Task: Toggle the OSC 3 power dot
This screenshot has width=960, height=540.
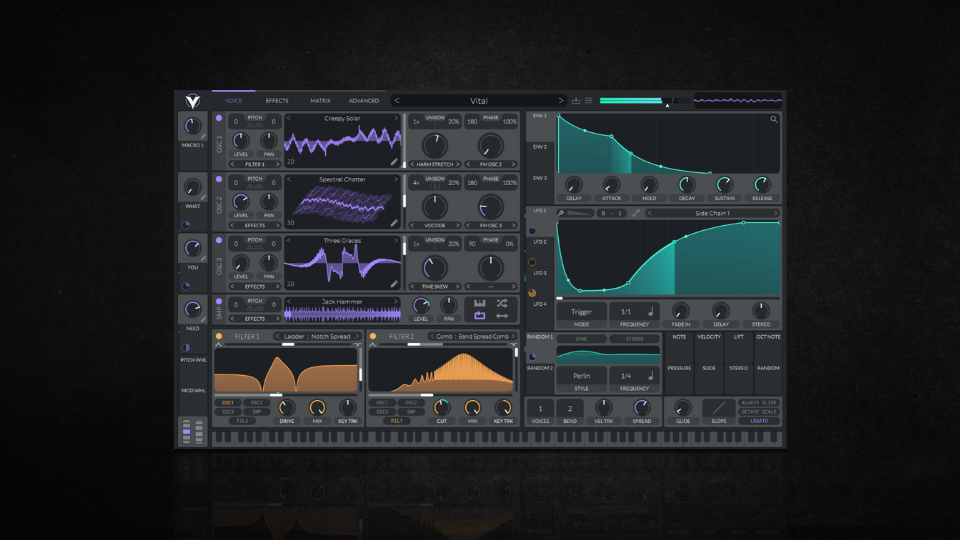Action: [x=219, y=241]
